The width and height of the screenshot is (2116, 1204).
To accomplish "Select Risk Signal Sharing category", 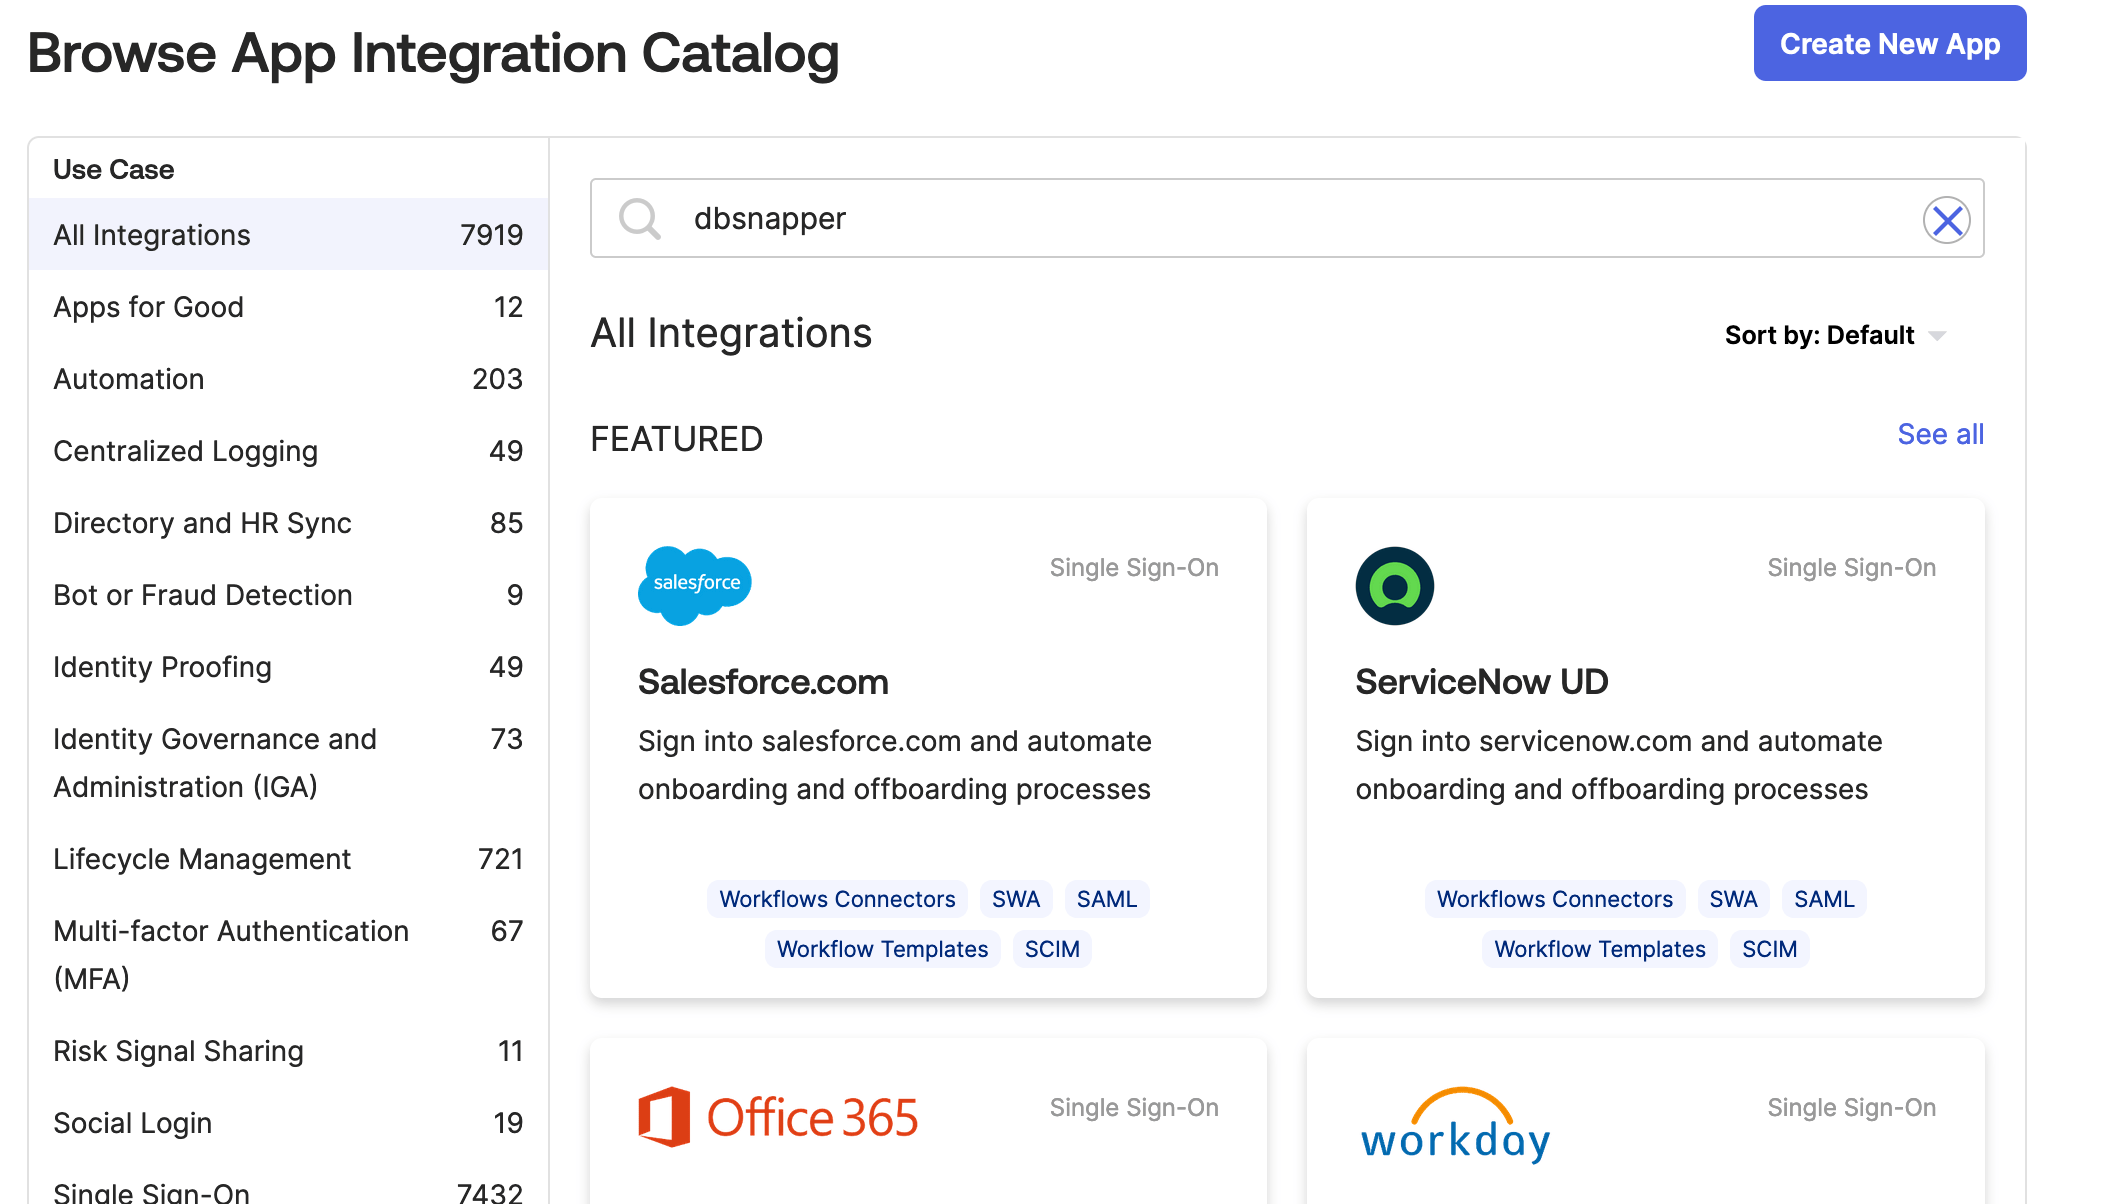I will click(288, 1051).
